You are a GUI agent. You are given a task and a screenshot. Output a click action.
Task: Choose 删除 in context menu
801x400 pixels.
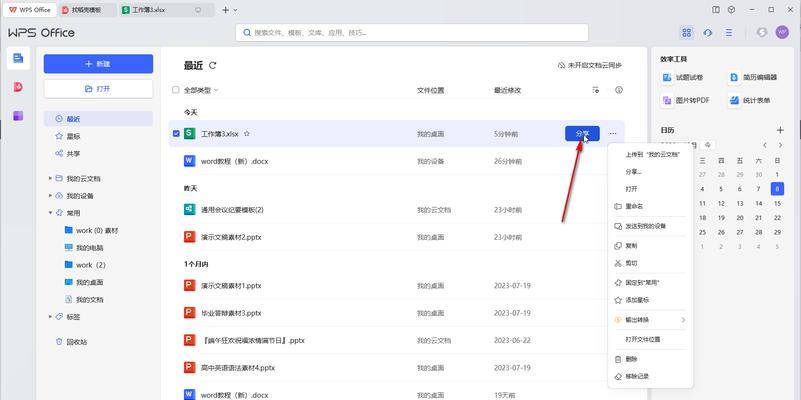650,359
